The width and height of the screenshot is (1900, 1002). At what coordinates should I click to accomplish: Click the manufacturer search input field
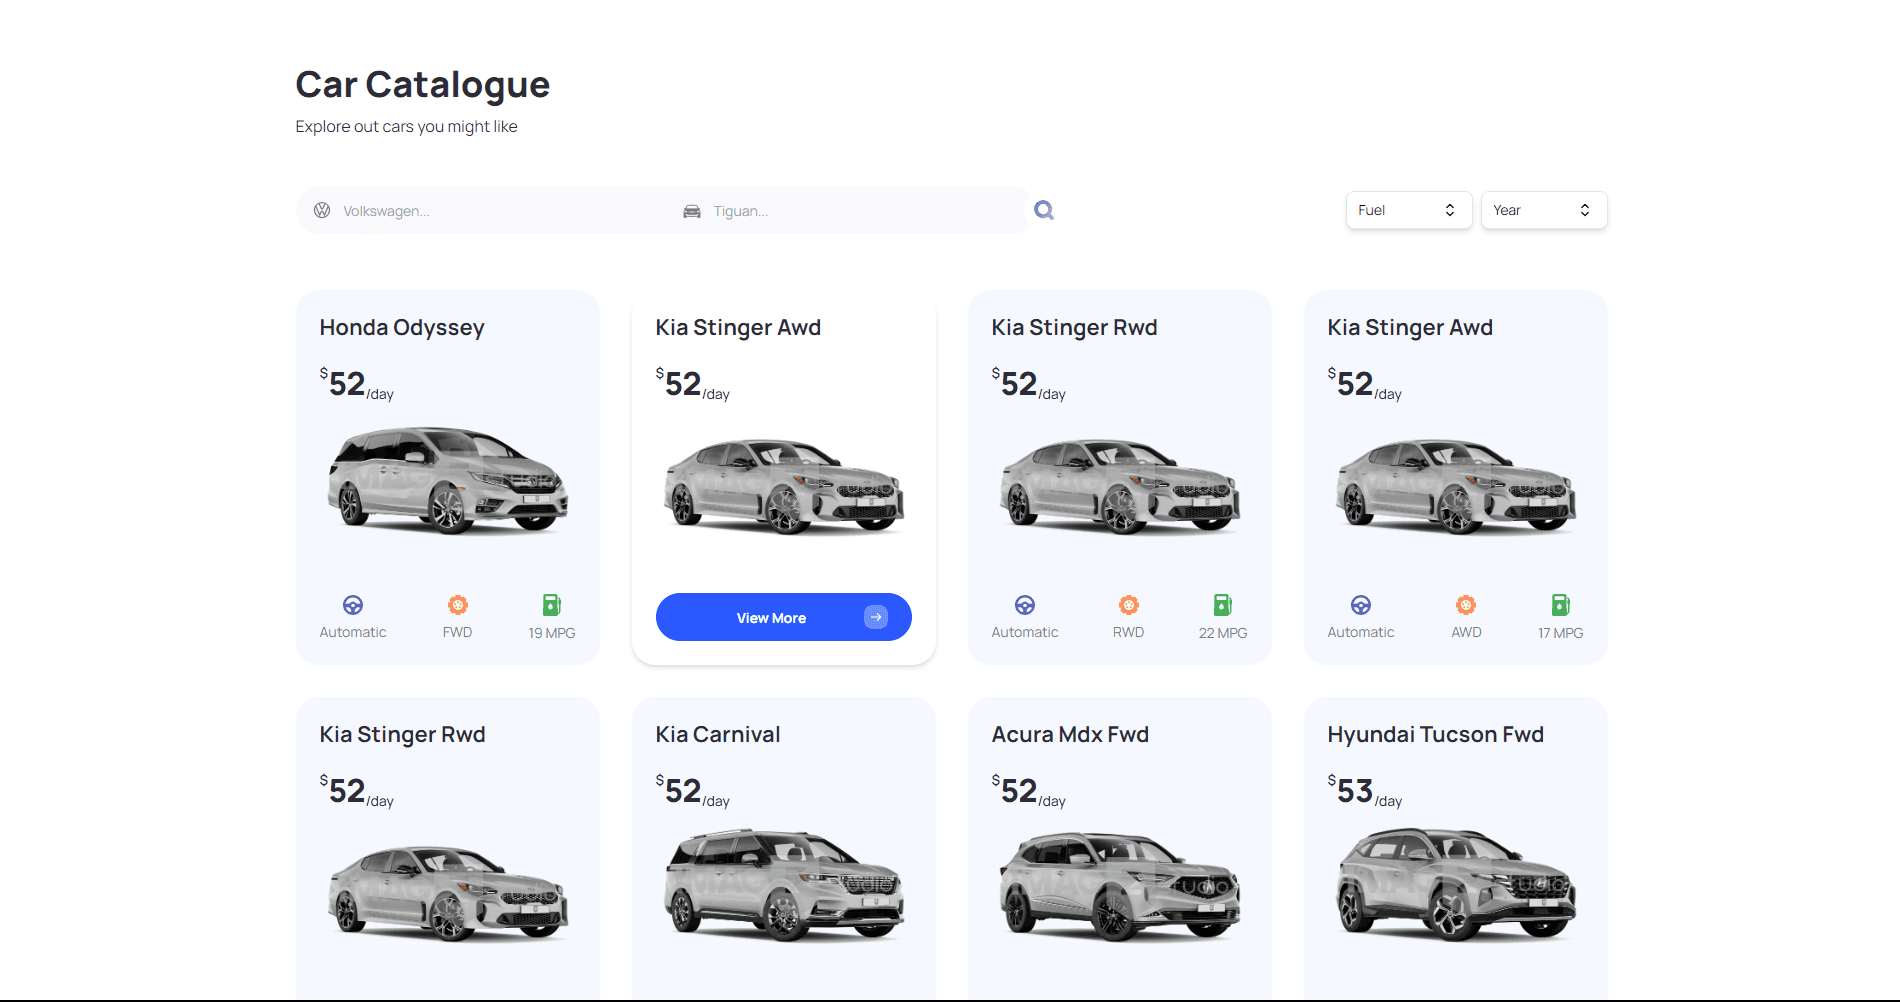pyautogui.click(x=480, y=210)
